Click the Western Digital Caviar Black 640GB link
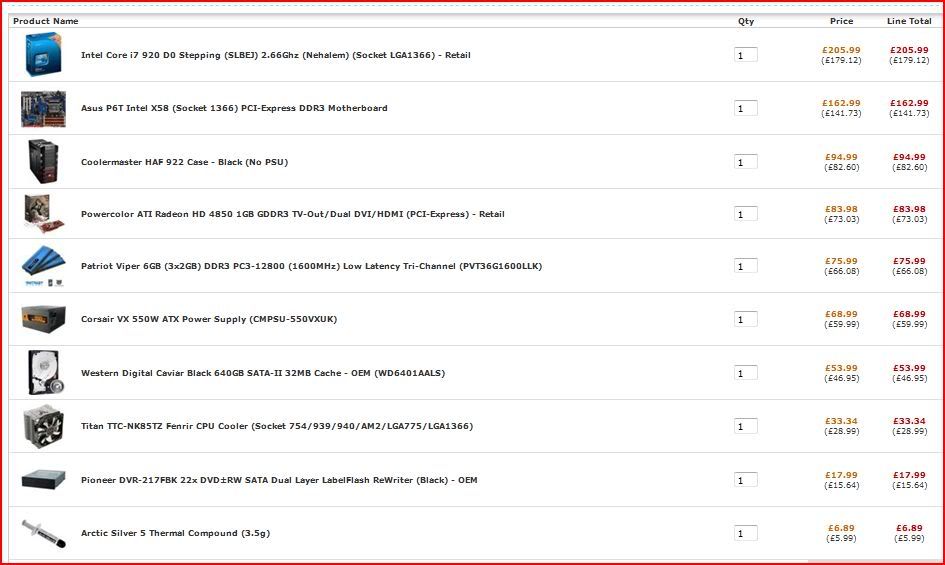This screenshot has width=945, height=565. [263, 373]
